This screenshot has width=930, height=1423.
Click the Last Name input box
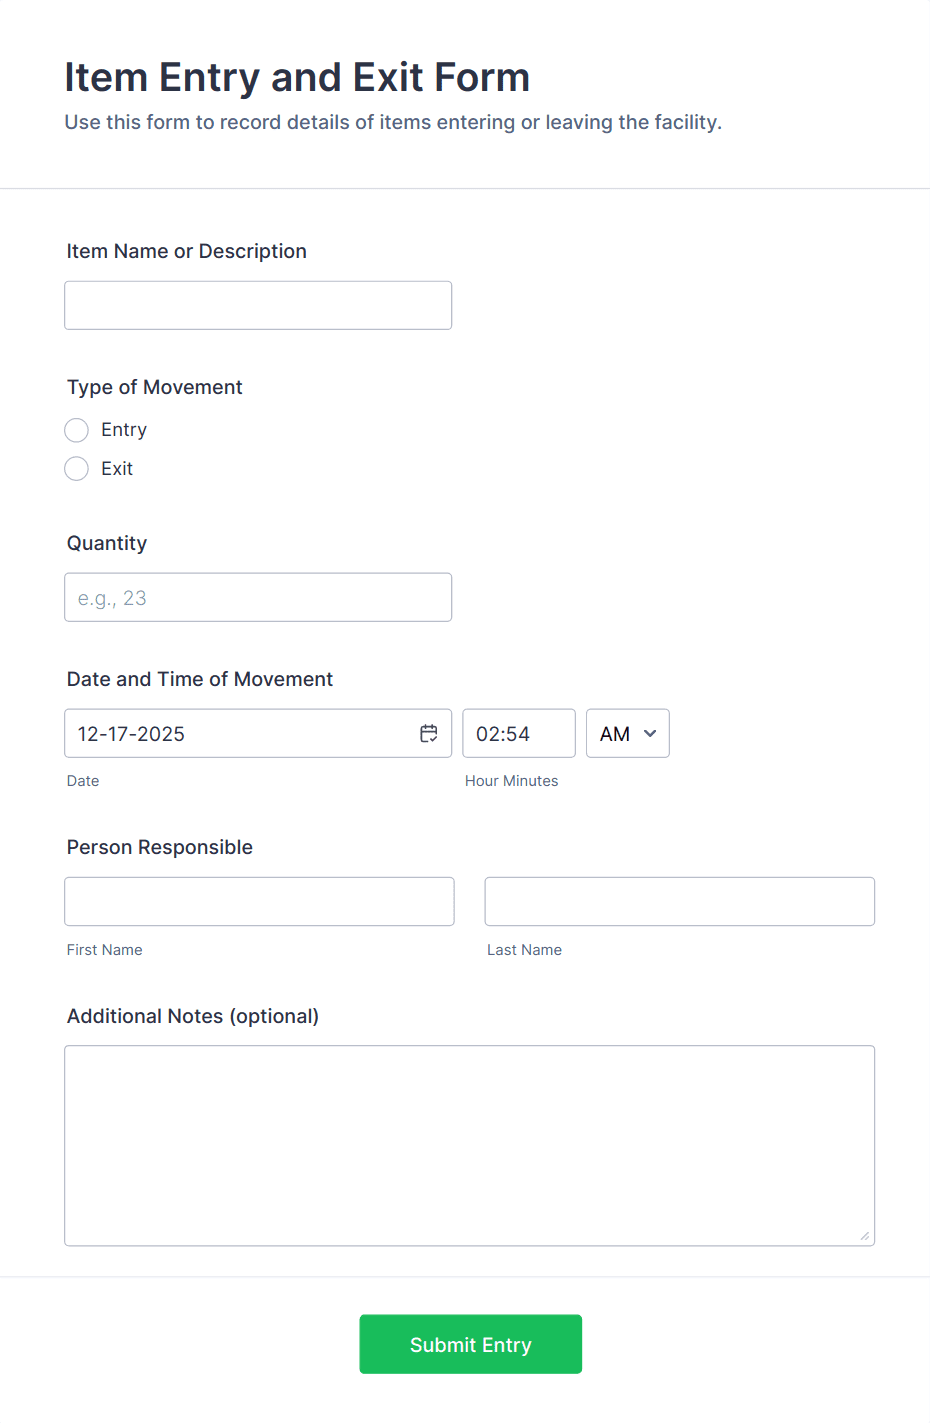pyautogui.click(x=679, y=901)
